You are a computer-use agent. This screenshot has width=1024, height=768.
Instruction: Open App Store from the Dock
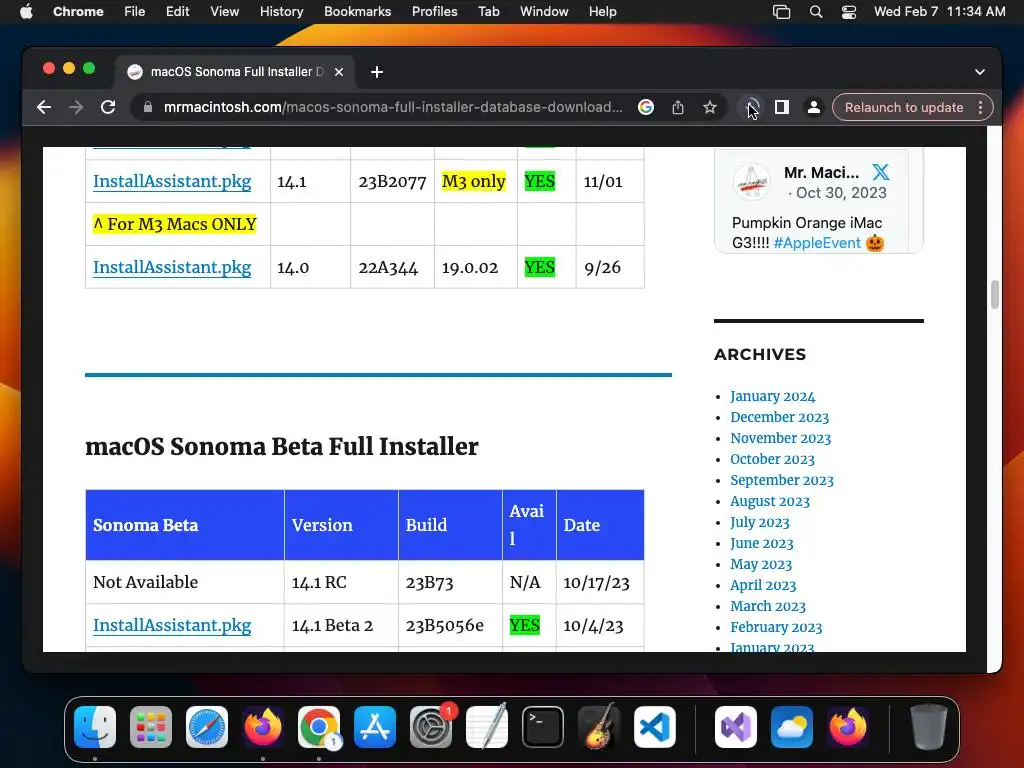pyautogui.click(x=375, y=727)
